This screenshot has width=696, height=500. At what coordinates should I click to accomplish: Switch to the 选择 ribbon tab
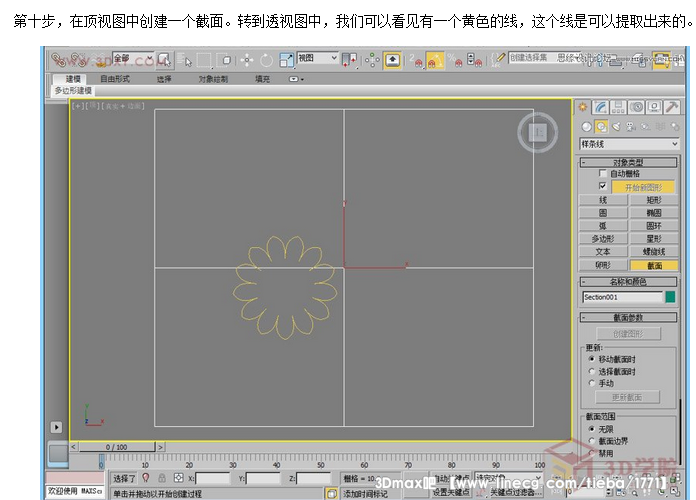coord(164,79)
